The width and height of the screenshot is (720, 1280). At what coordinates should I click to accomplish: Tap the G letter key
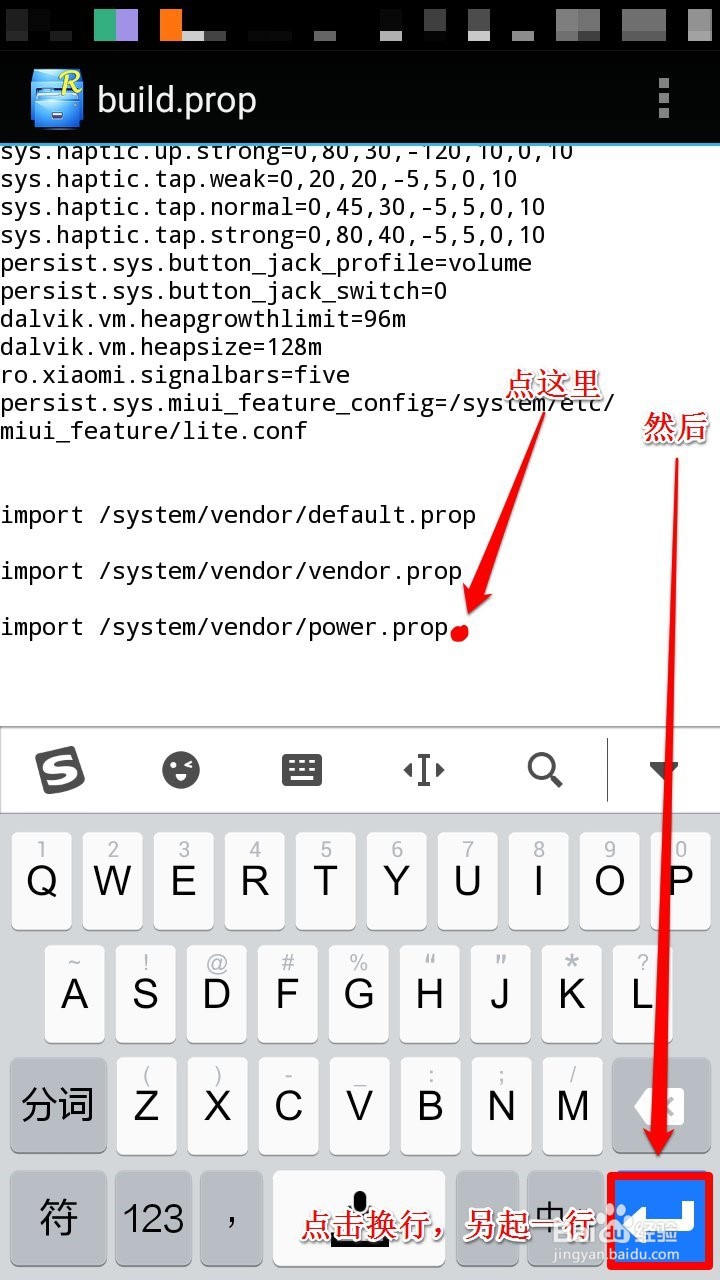coord(359,993)
